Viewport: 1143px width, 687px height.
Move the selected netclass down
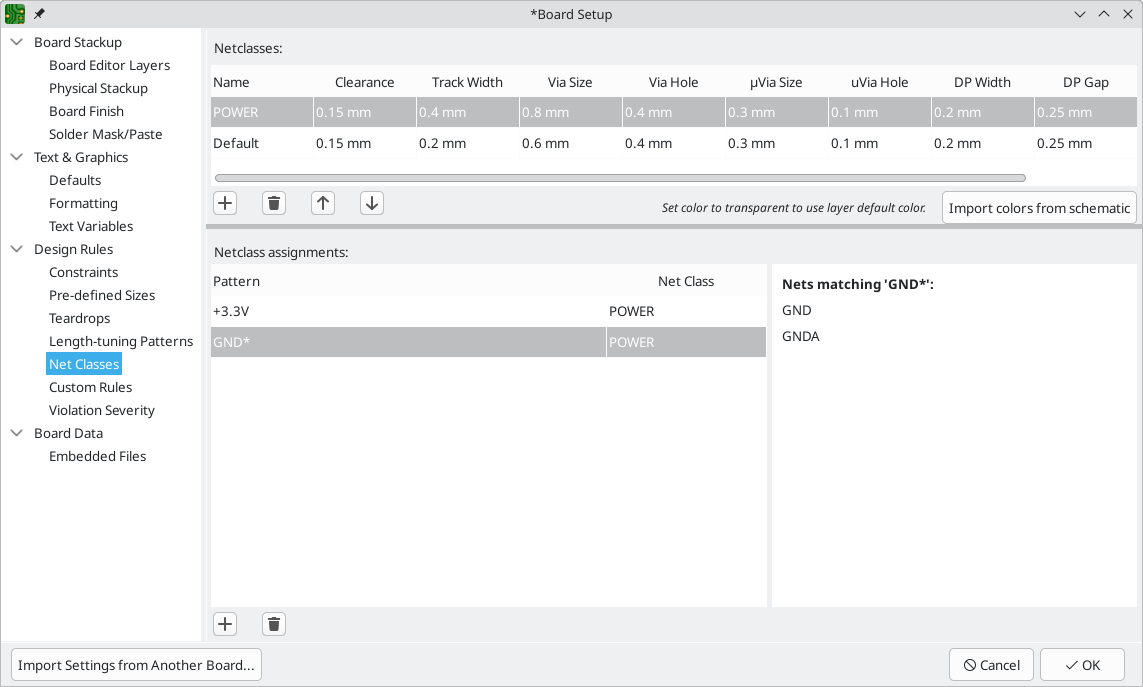tap(371, 202)
